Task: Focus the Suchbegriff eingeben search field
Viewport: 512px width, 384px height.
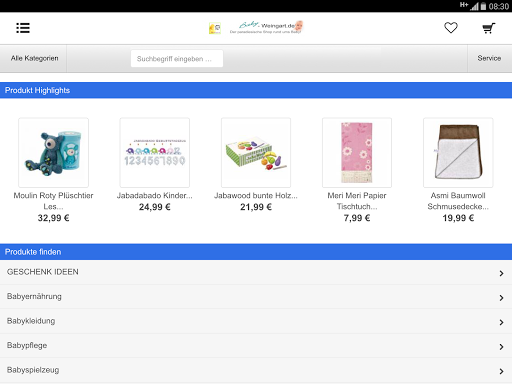Action: pos(177,59)
